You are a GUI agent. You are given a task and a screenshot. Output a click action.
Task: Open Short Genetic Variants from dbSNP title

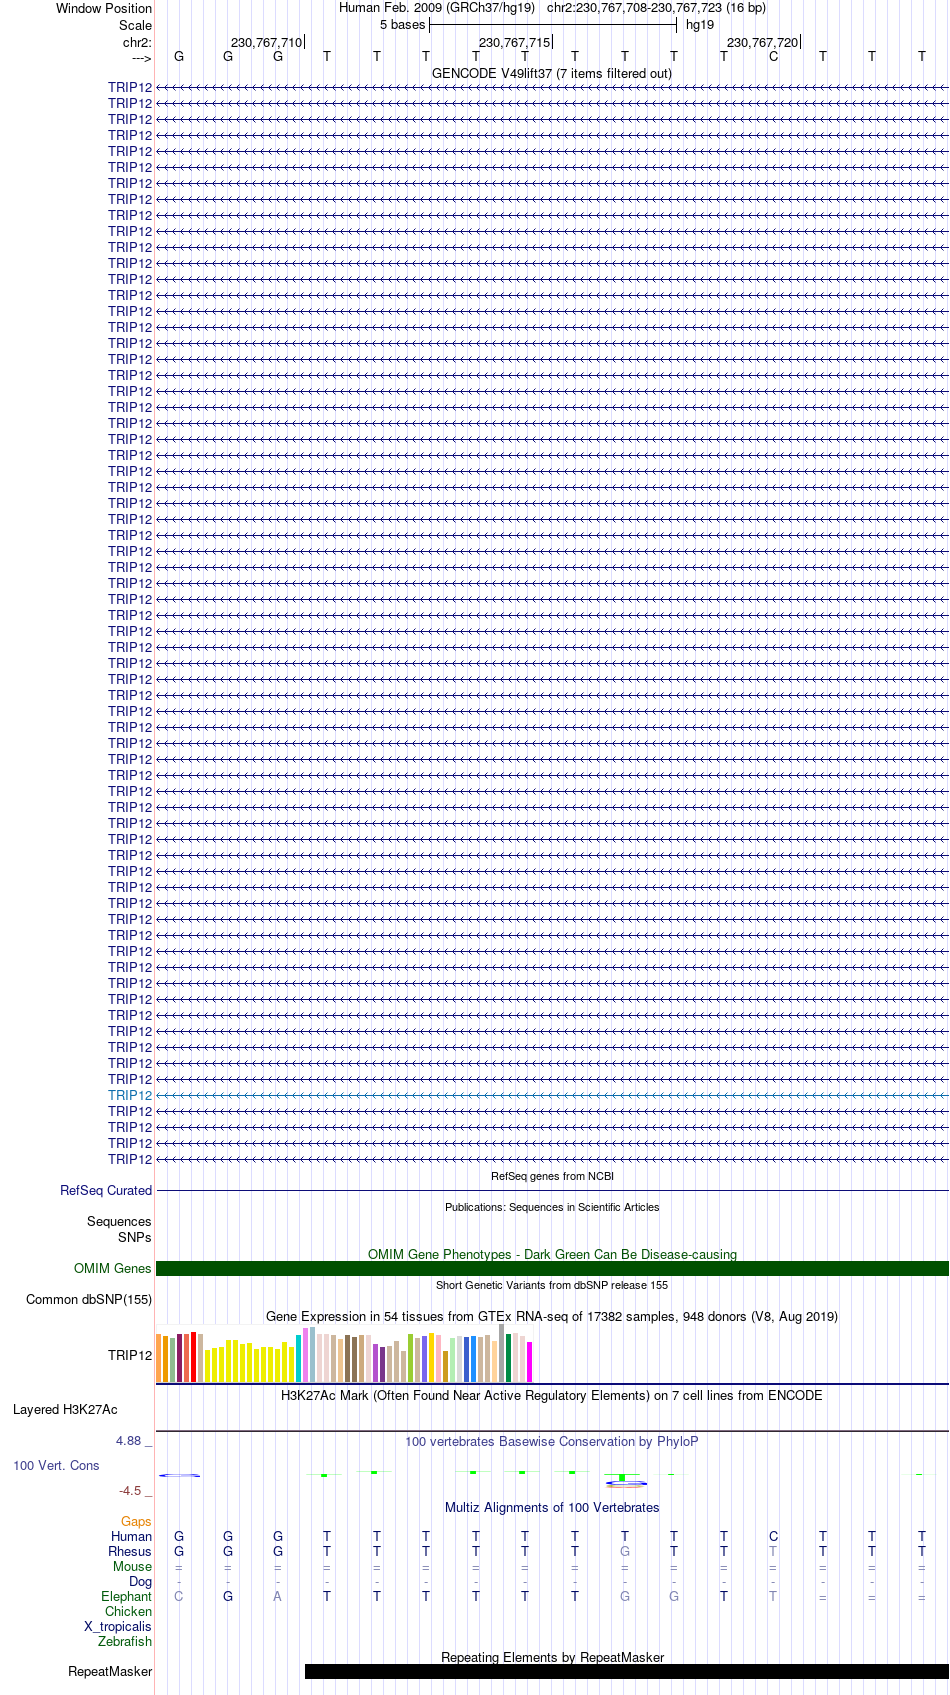(x=552, y=1285)
